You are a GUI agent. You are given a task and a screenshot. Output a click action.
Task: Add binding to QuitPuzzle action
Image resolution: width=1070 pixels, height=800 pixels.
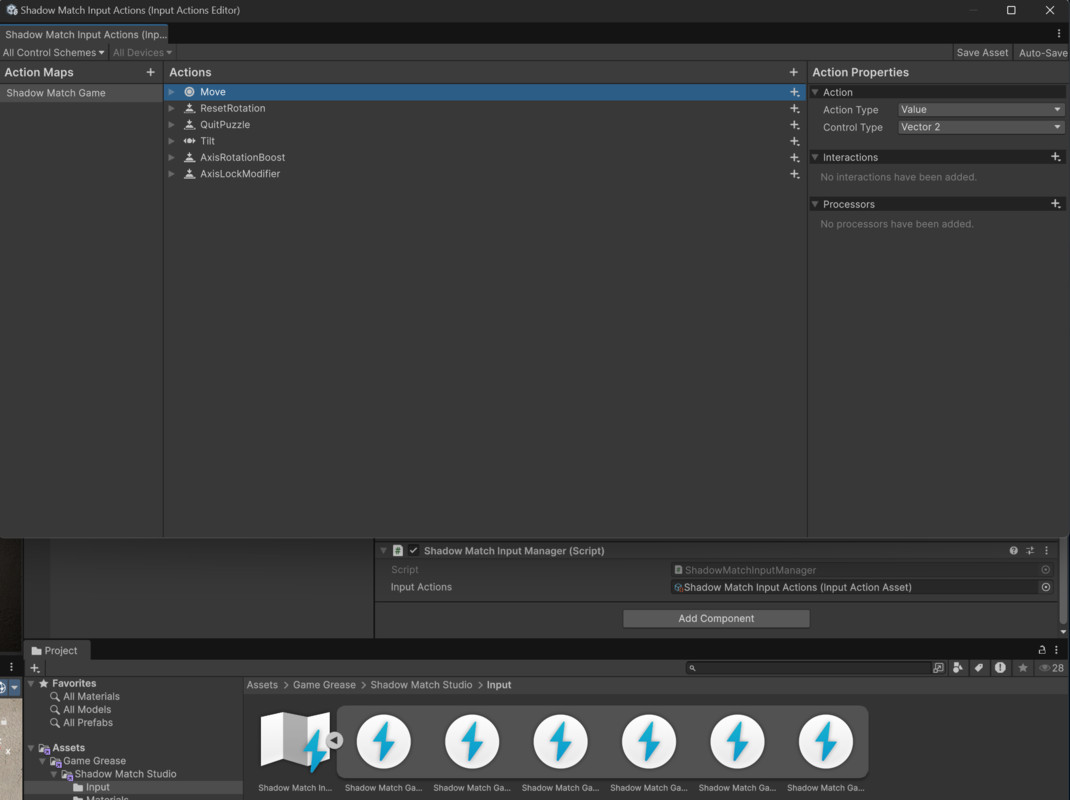[x=794, y=125]
